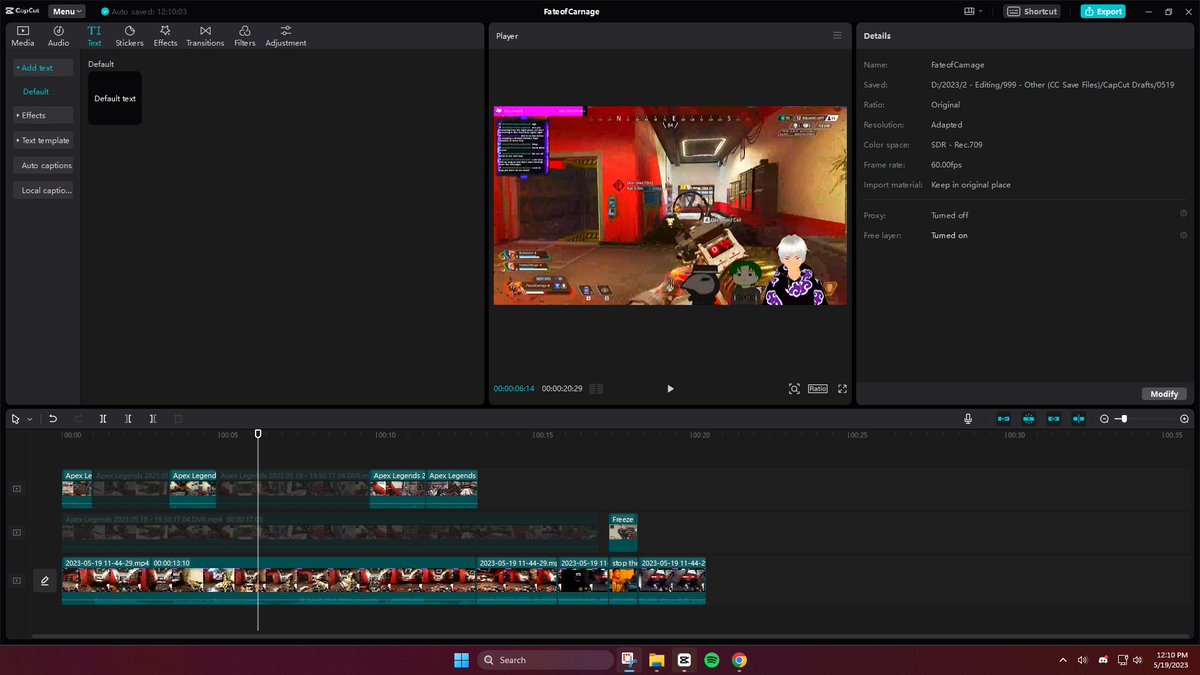The width and height of the screenshot is (1200, 675).
Task: Add the Default text thumbnail
Action: (x=115, y=98)
